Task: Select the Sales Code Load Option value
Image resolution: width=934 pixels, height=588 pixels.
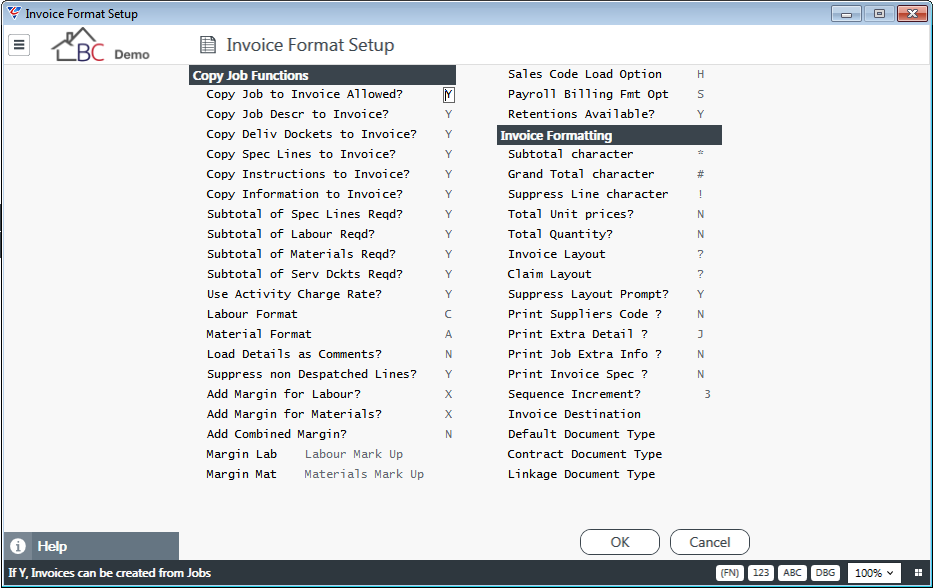Action: coord(700,74)
